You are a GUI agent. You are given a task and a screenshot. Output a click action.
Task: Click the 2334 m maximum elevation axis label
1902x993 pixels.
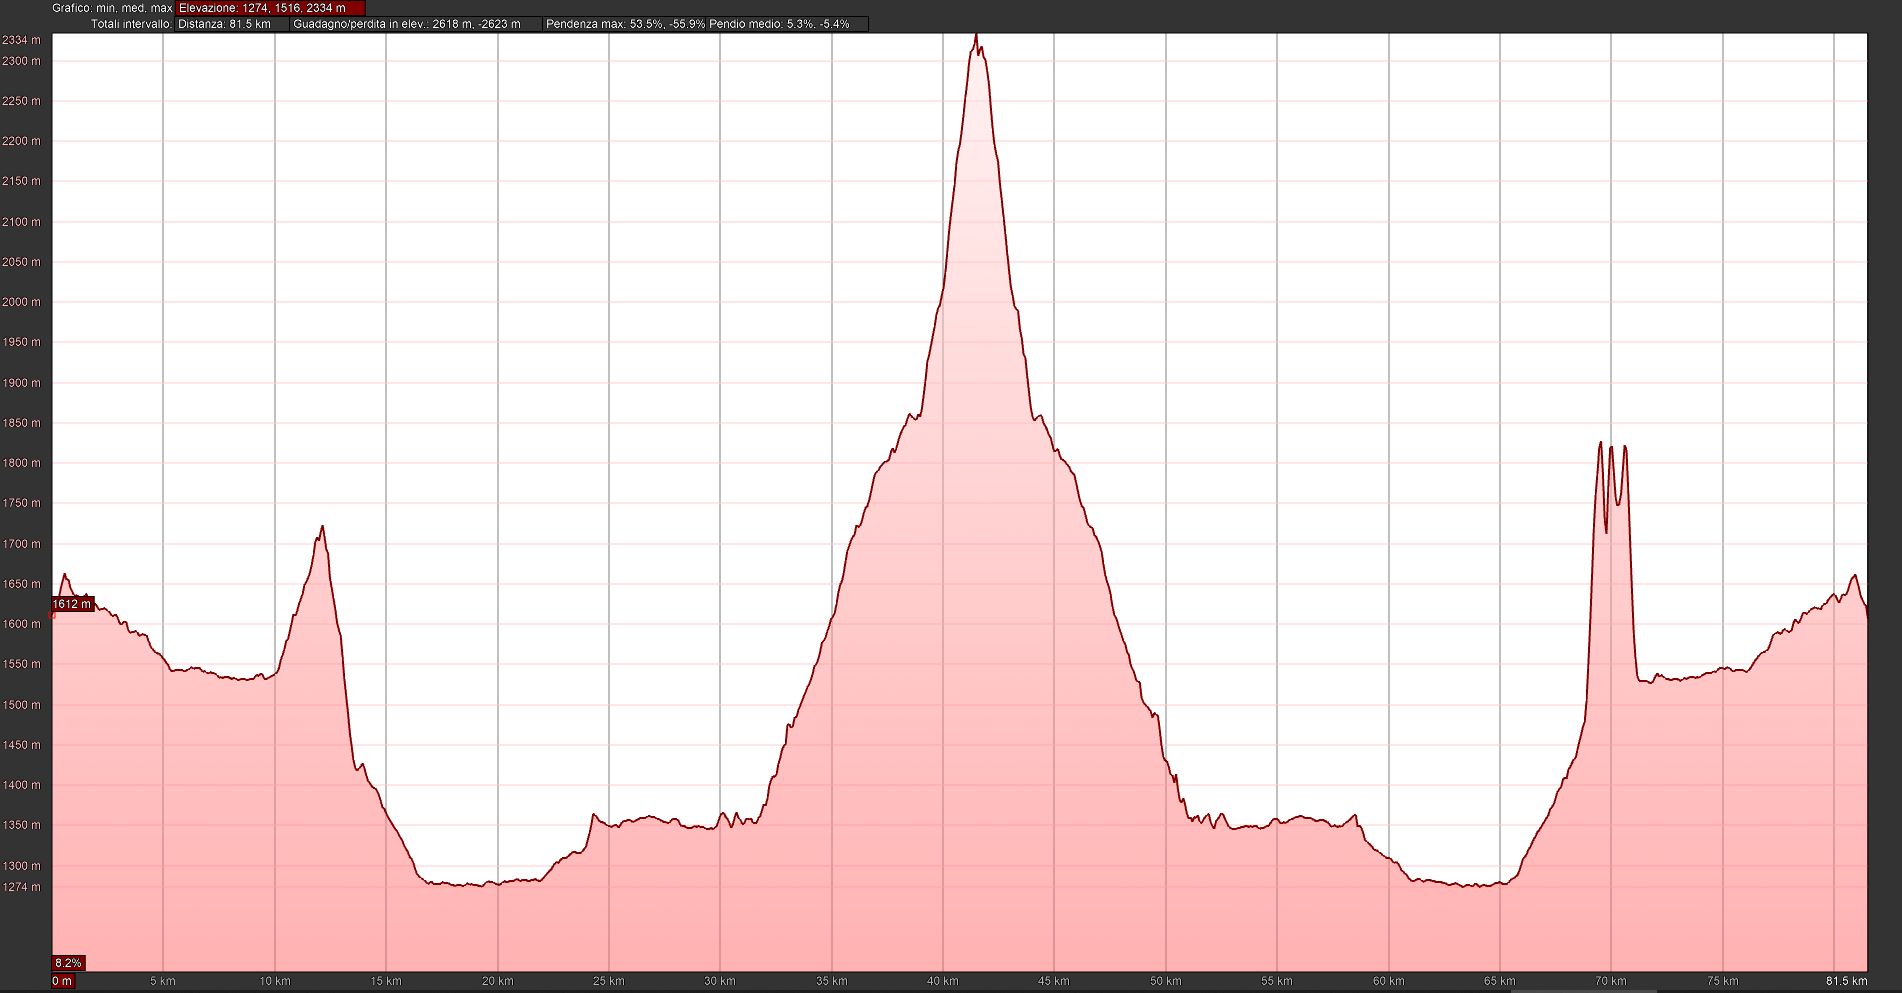coord(21,40)
